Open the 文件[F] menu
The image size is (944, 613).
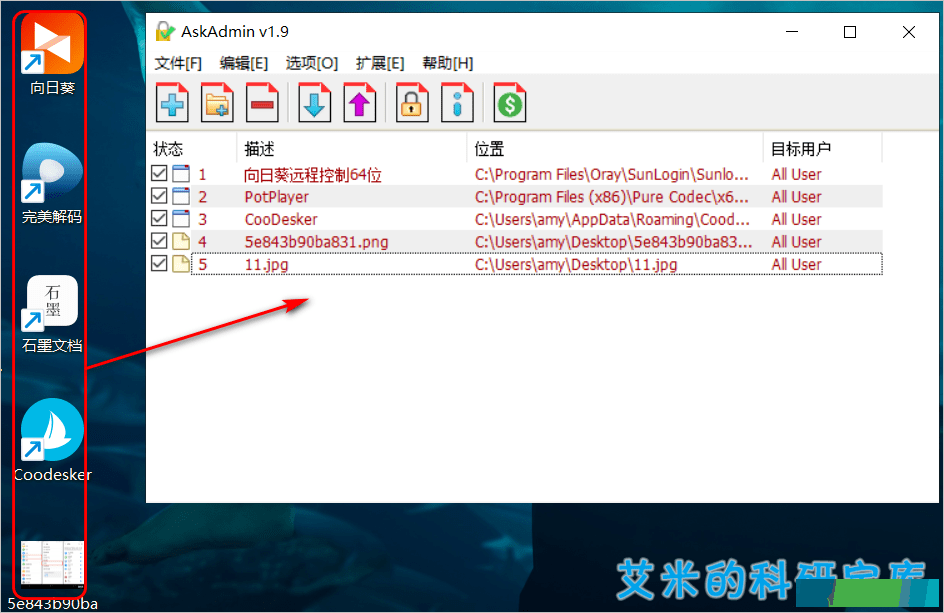[x=178, y=63]
